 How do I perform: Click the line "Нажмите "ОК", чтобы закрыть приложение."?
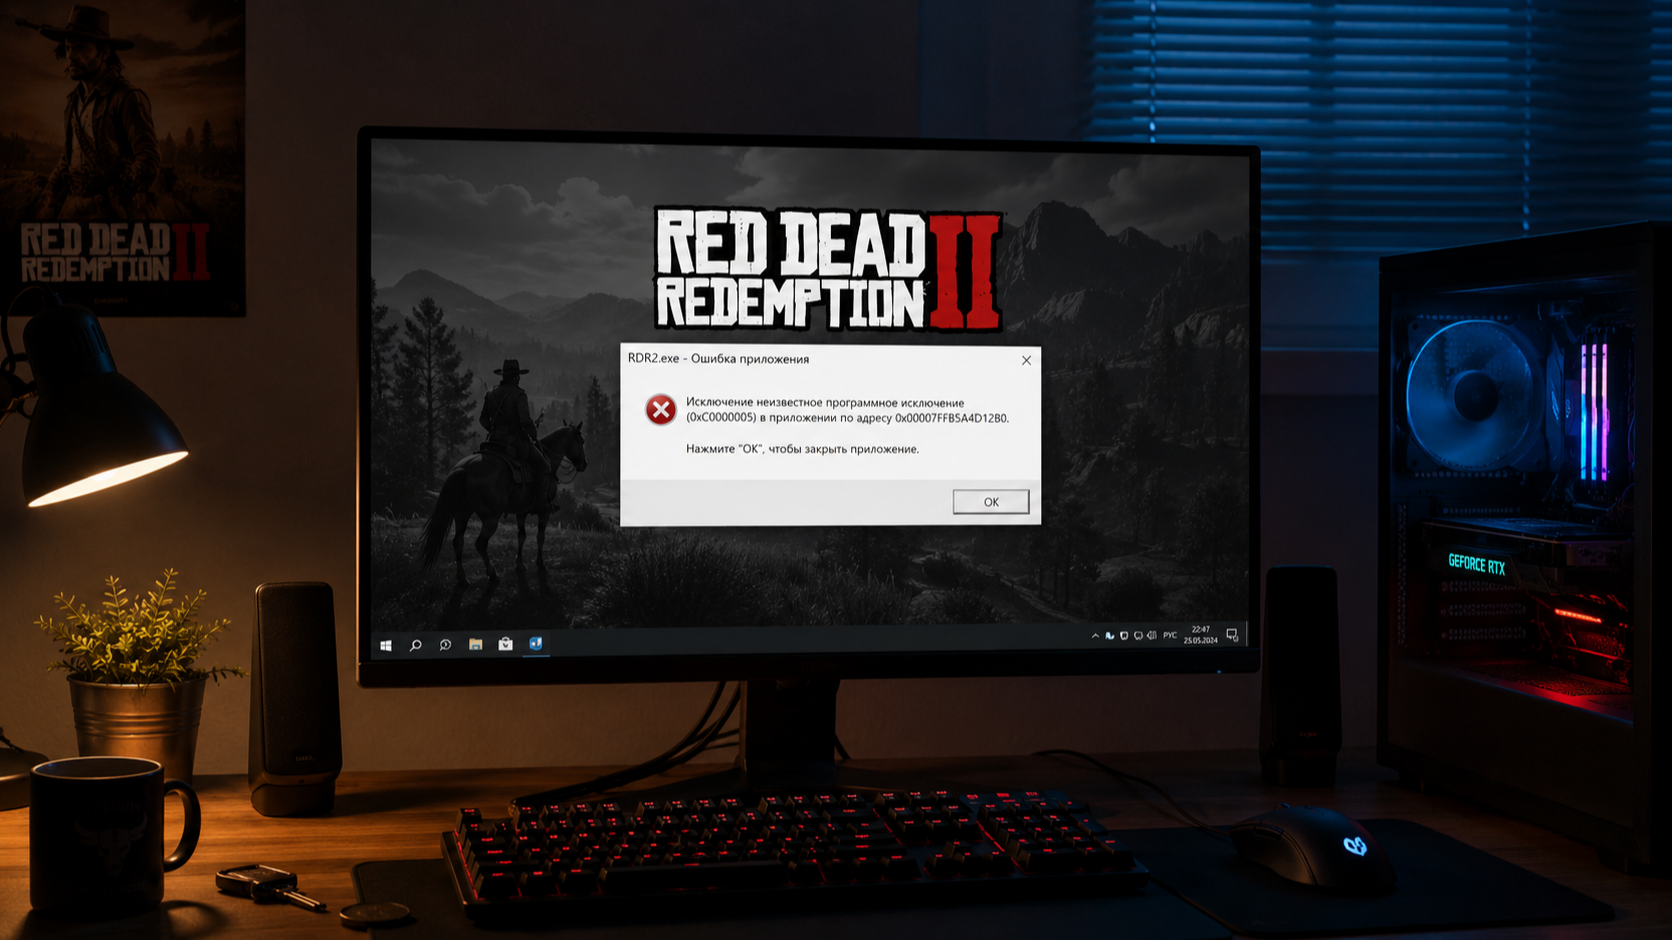click(x=802, y=449)
